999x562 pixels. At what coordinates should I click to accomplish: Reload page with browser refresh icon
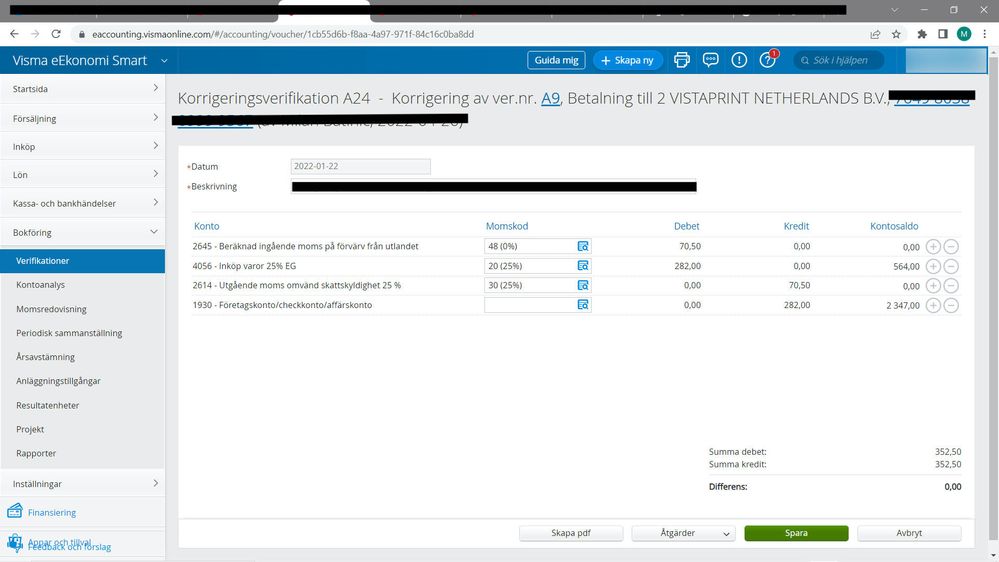[56, 34]
